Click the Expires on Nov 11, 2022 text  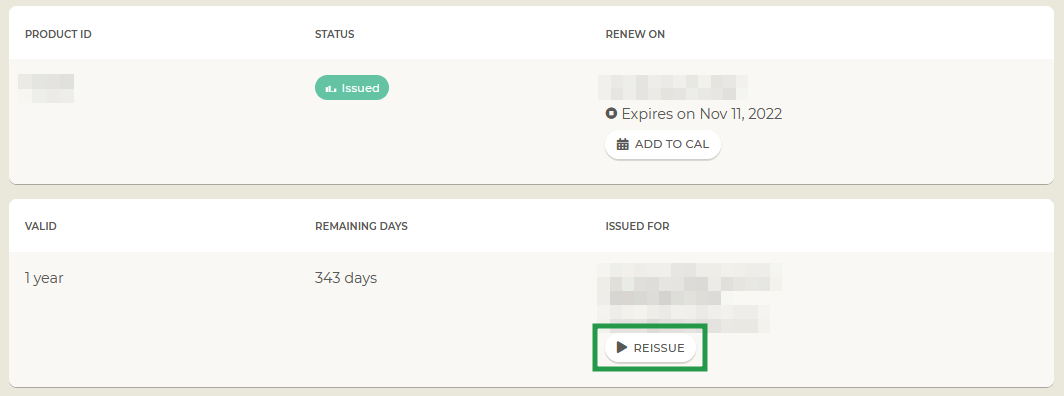(x=702, y=113)
